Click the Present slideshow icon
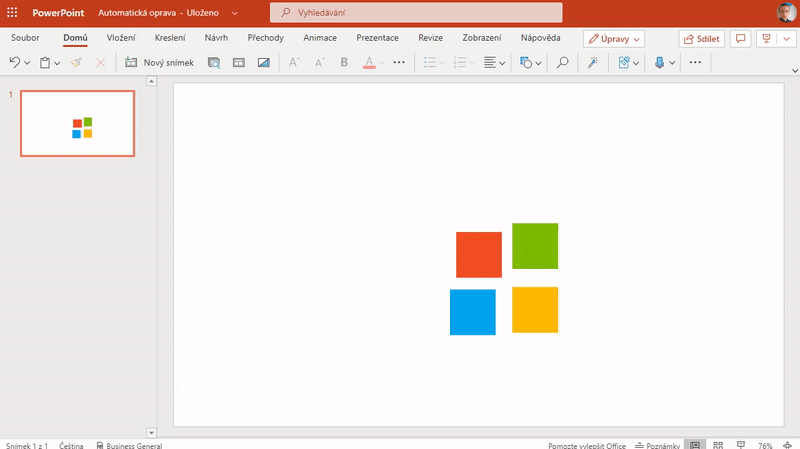800x449 pixels. pos(766,38)
